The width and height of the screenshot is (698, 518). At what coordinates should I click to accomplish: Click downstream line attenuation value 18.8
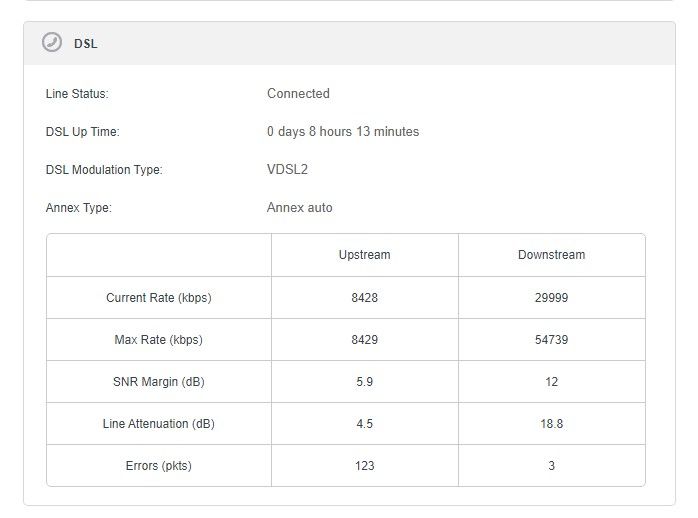[551, 424]
